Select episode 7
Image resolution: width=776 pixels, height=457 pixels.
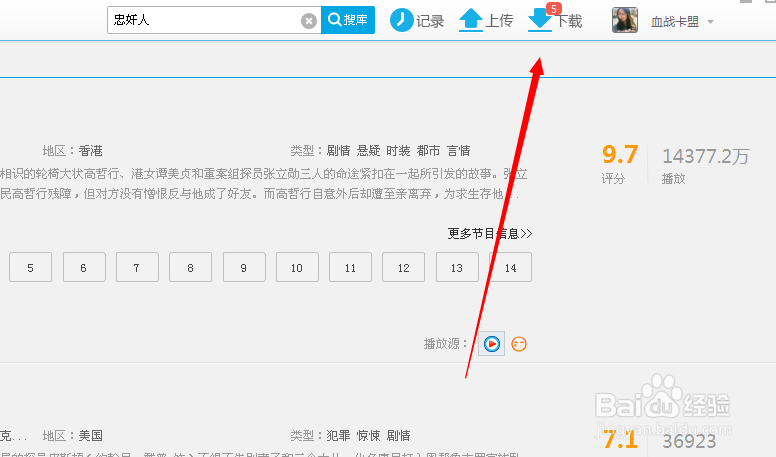(137, 267)
